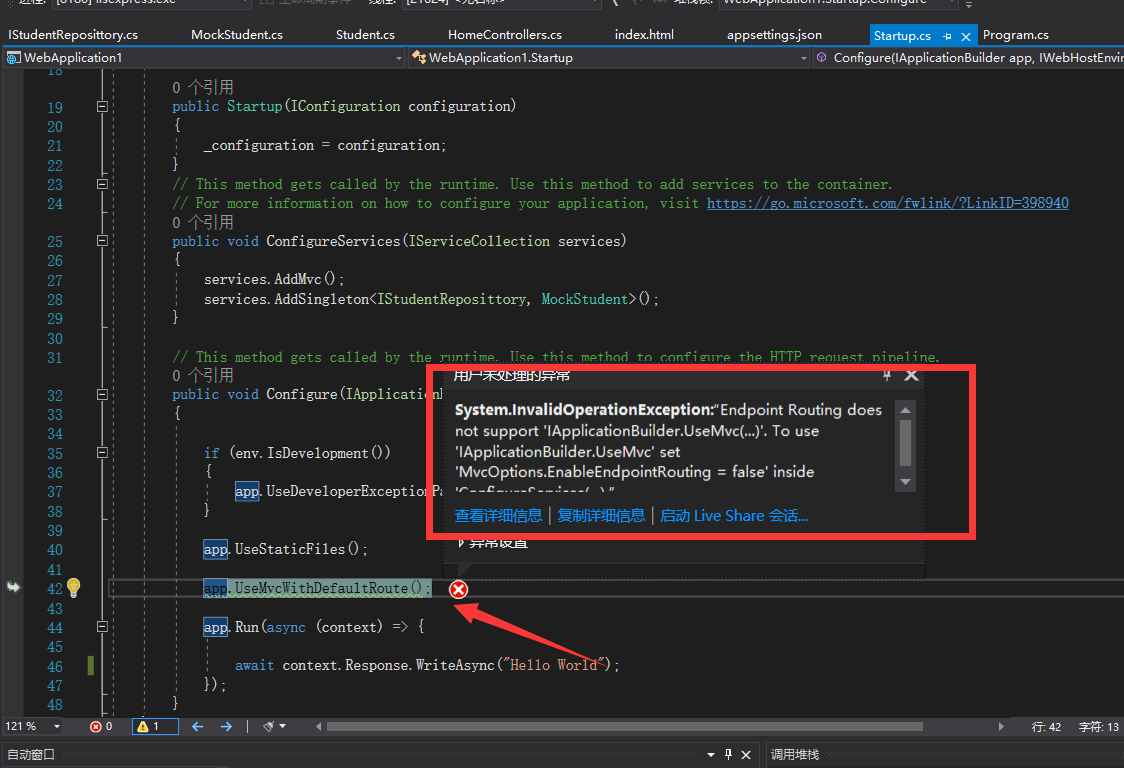Click the red exception icon near UseMvcWithDefaultRoute
This screenshot has height=768, width=1124.
[458, 589]
